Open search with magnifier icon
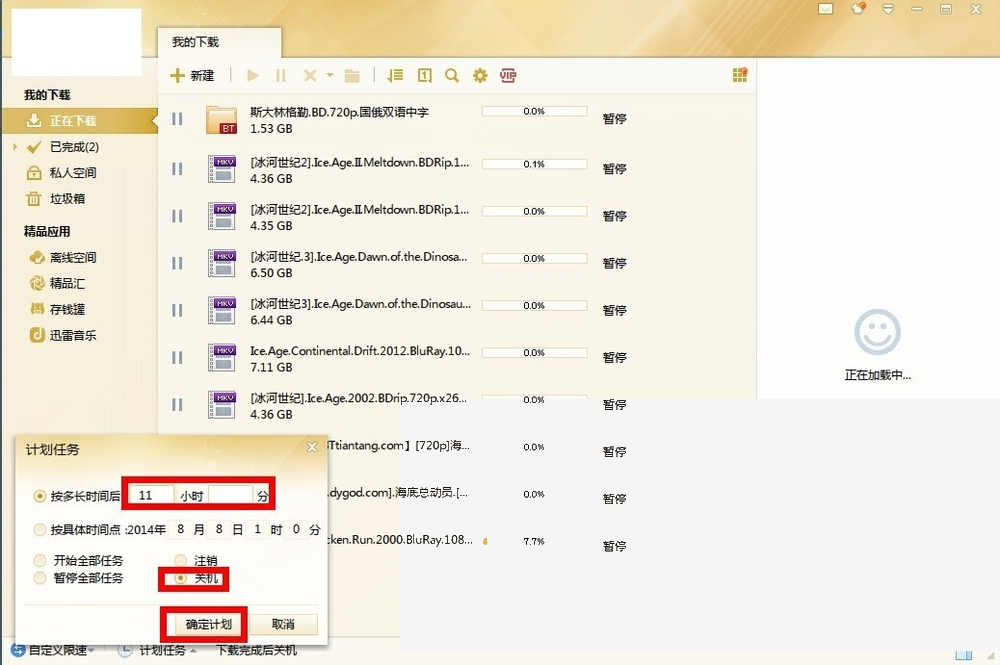Image resolution: width=1000 pixels, height=665 pixels. [x=452, y=76]
